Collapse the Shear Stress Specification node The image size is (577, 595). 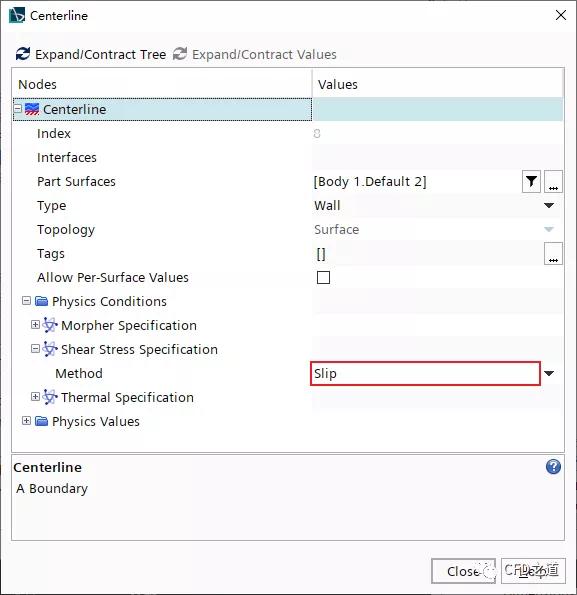tap(35, 349)
